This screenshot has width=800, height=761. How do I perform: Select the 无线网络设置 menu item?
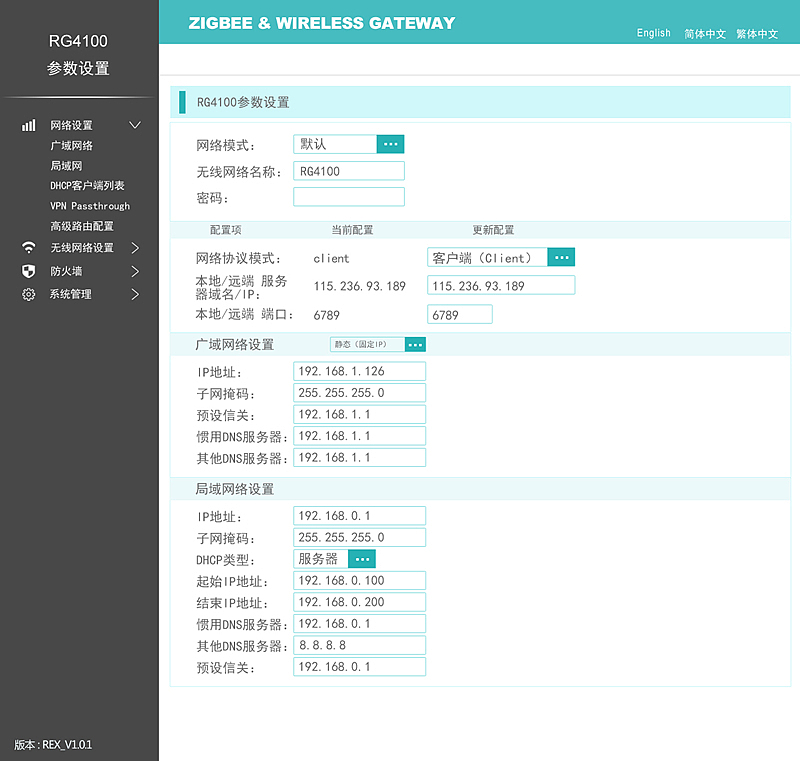[82, 248]
